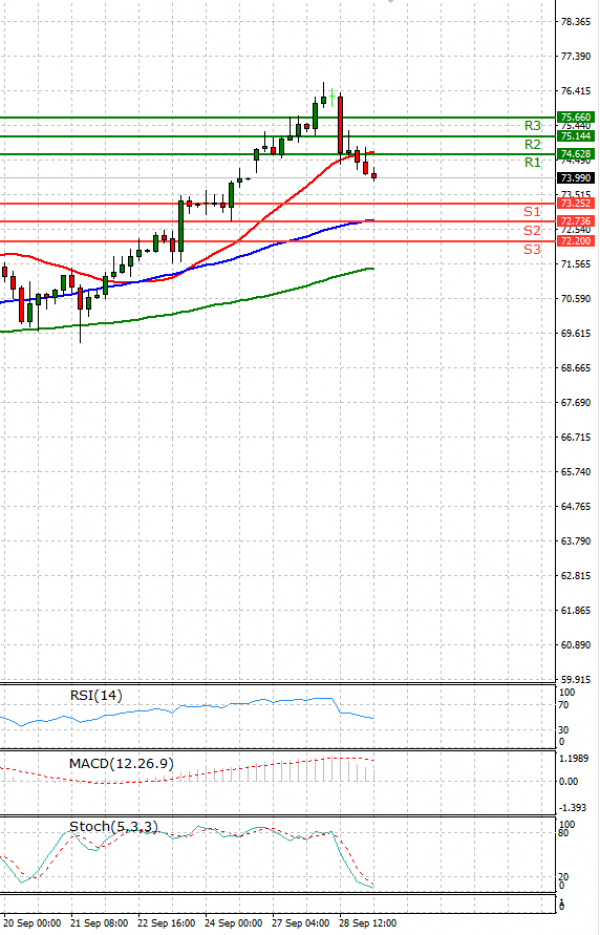Click the 20 Sep 00:00 time label
The width and height of the screenshot is (600, 935).
click(x=32, y=923)
